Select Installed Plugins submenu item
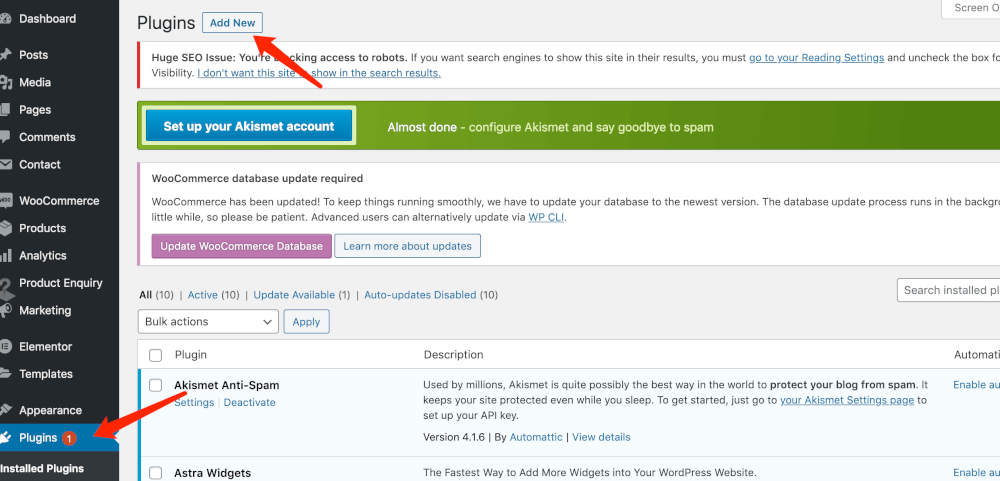 tap(42, 469)
